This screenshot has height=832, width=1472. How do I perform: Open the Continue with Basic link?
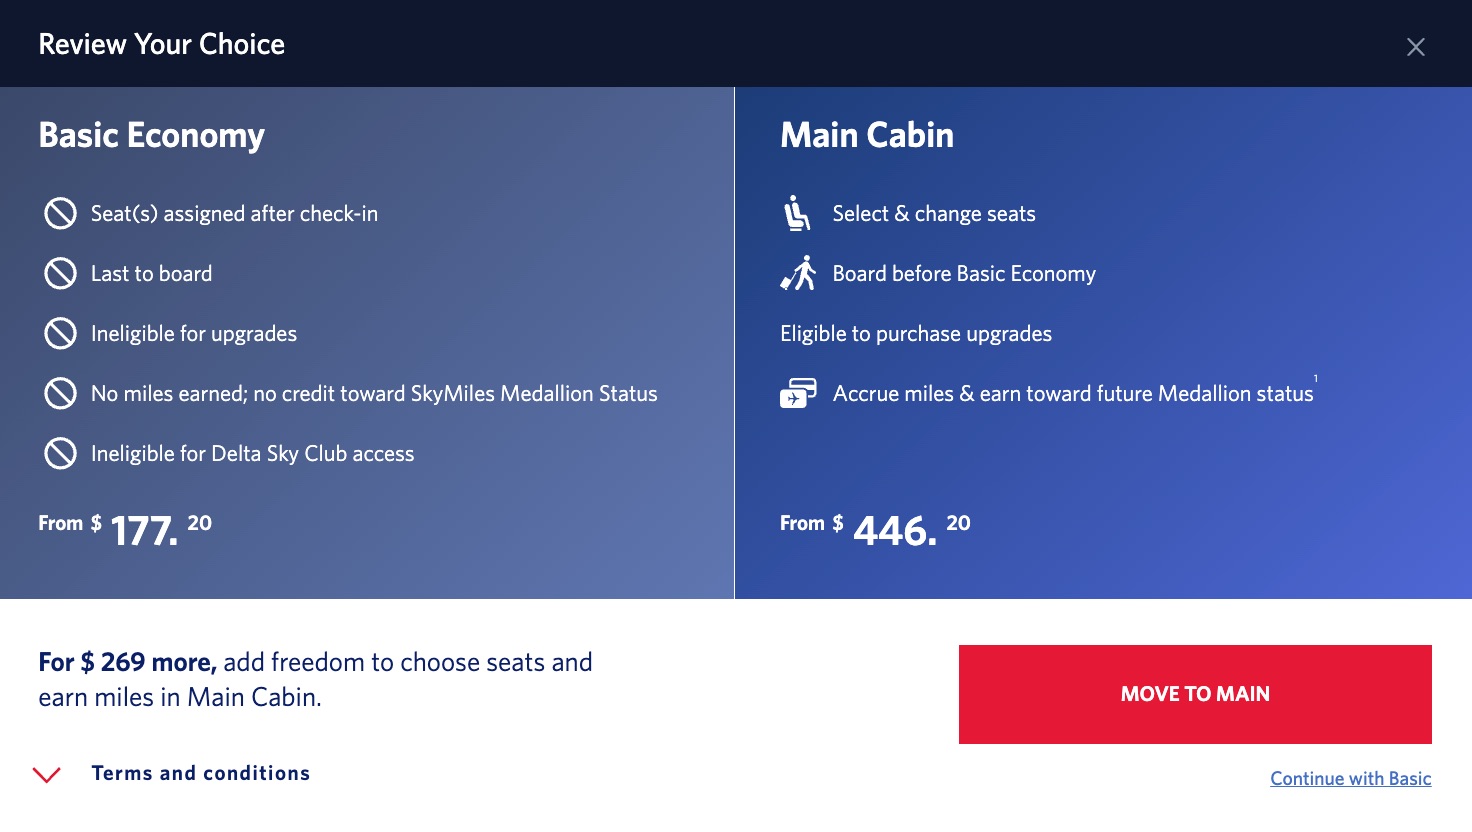click(x=1350, y=778)
